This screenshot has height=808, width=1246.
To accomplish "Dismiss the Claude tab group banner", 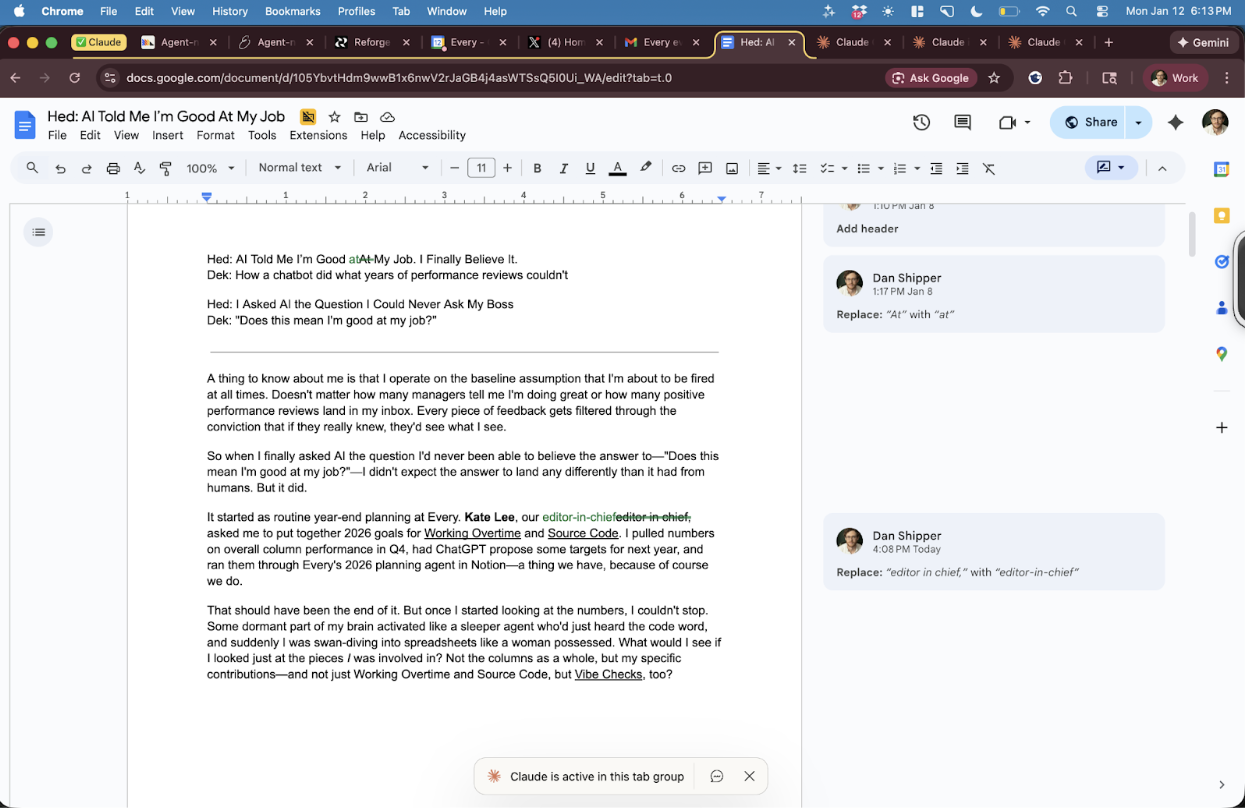I will [749, 776].
